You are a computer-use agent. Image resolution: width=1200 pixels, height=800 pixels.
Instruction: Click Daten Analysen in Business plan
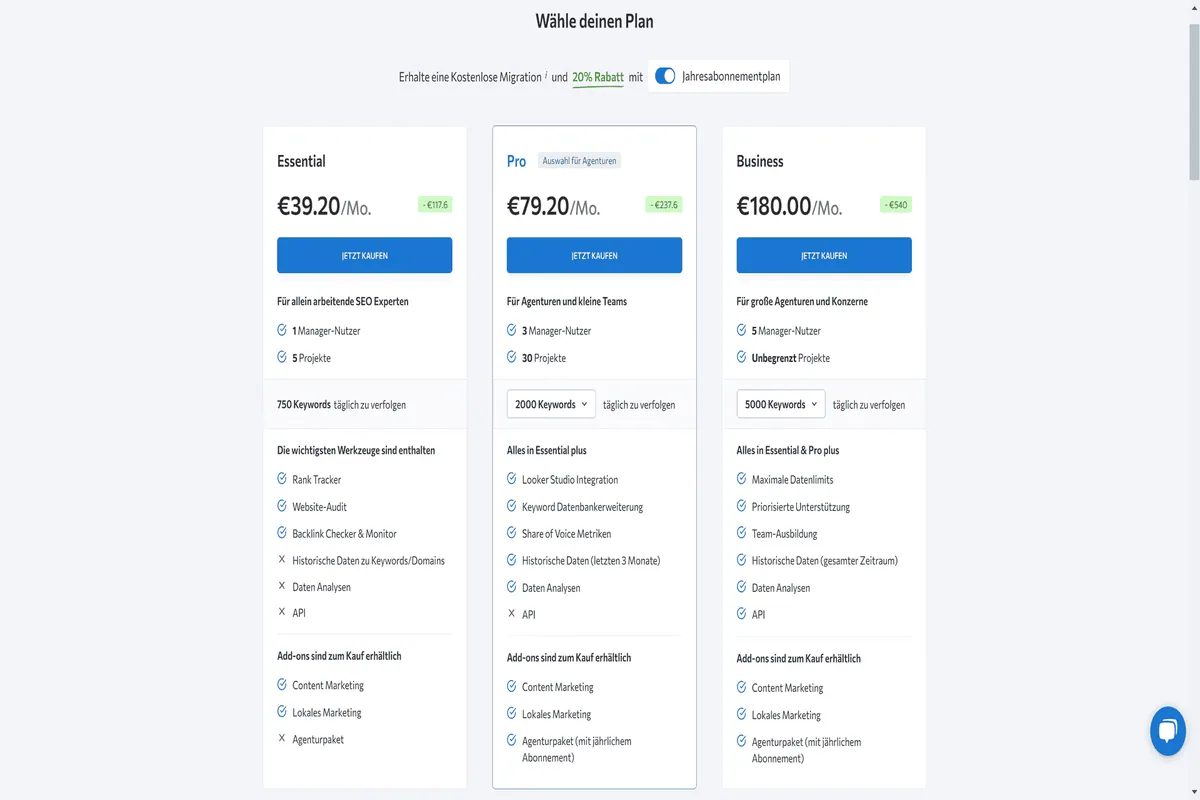pos(781,588)
